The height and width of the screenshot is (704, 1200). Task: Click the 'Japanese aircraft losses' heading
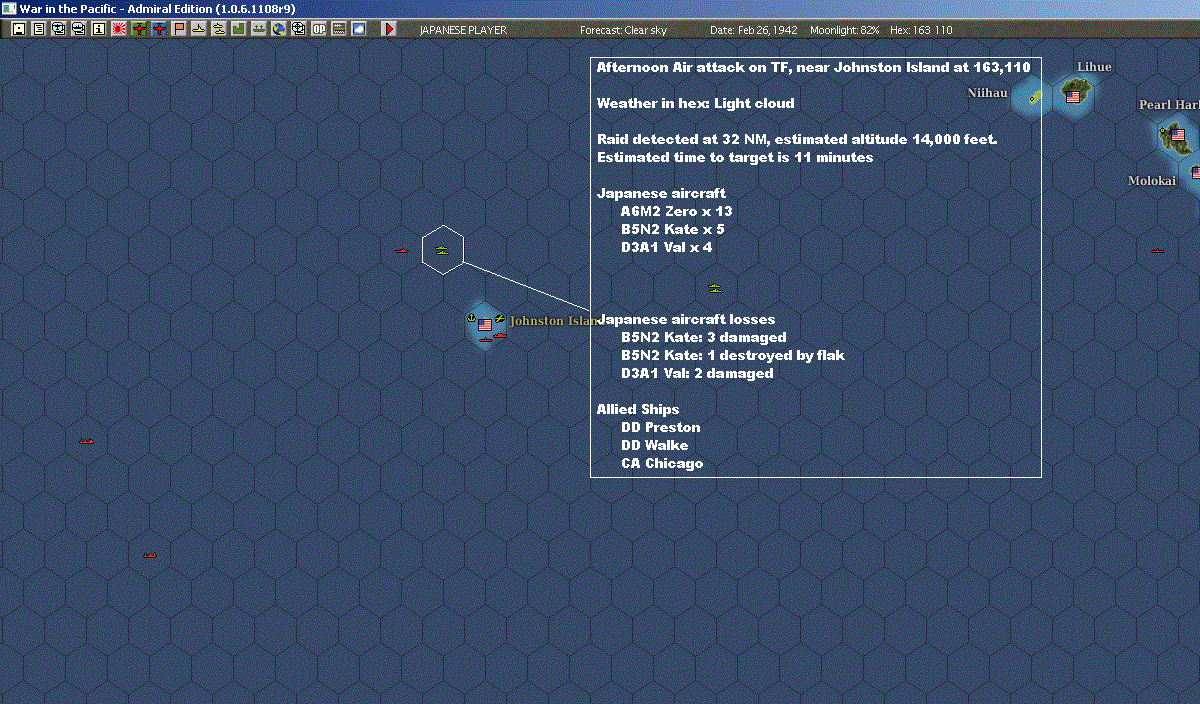[x=686, y=319]
